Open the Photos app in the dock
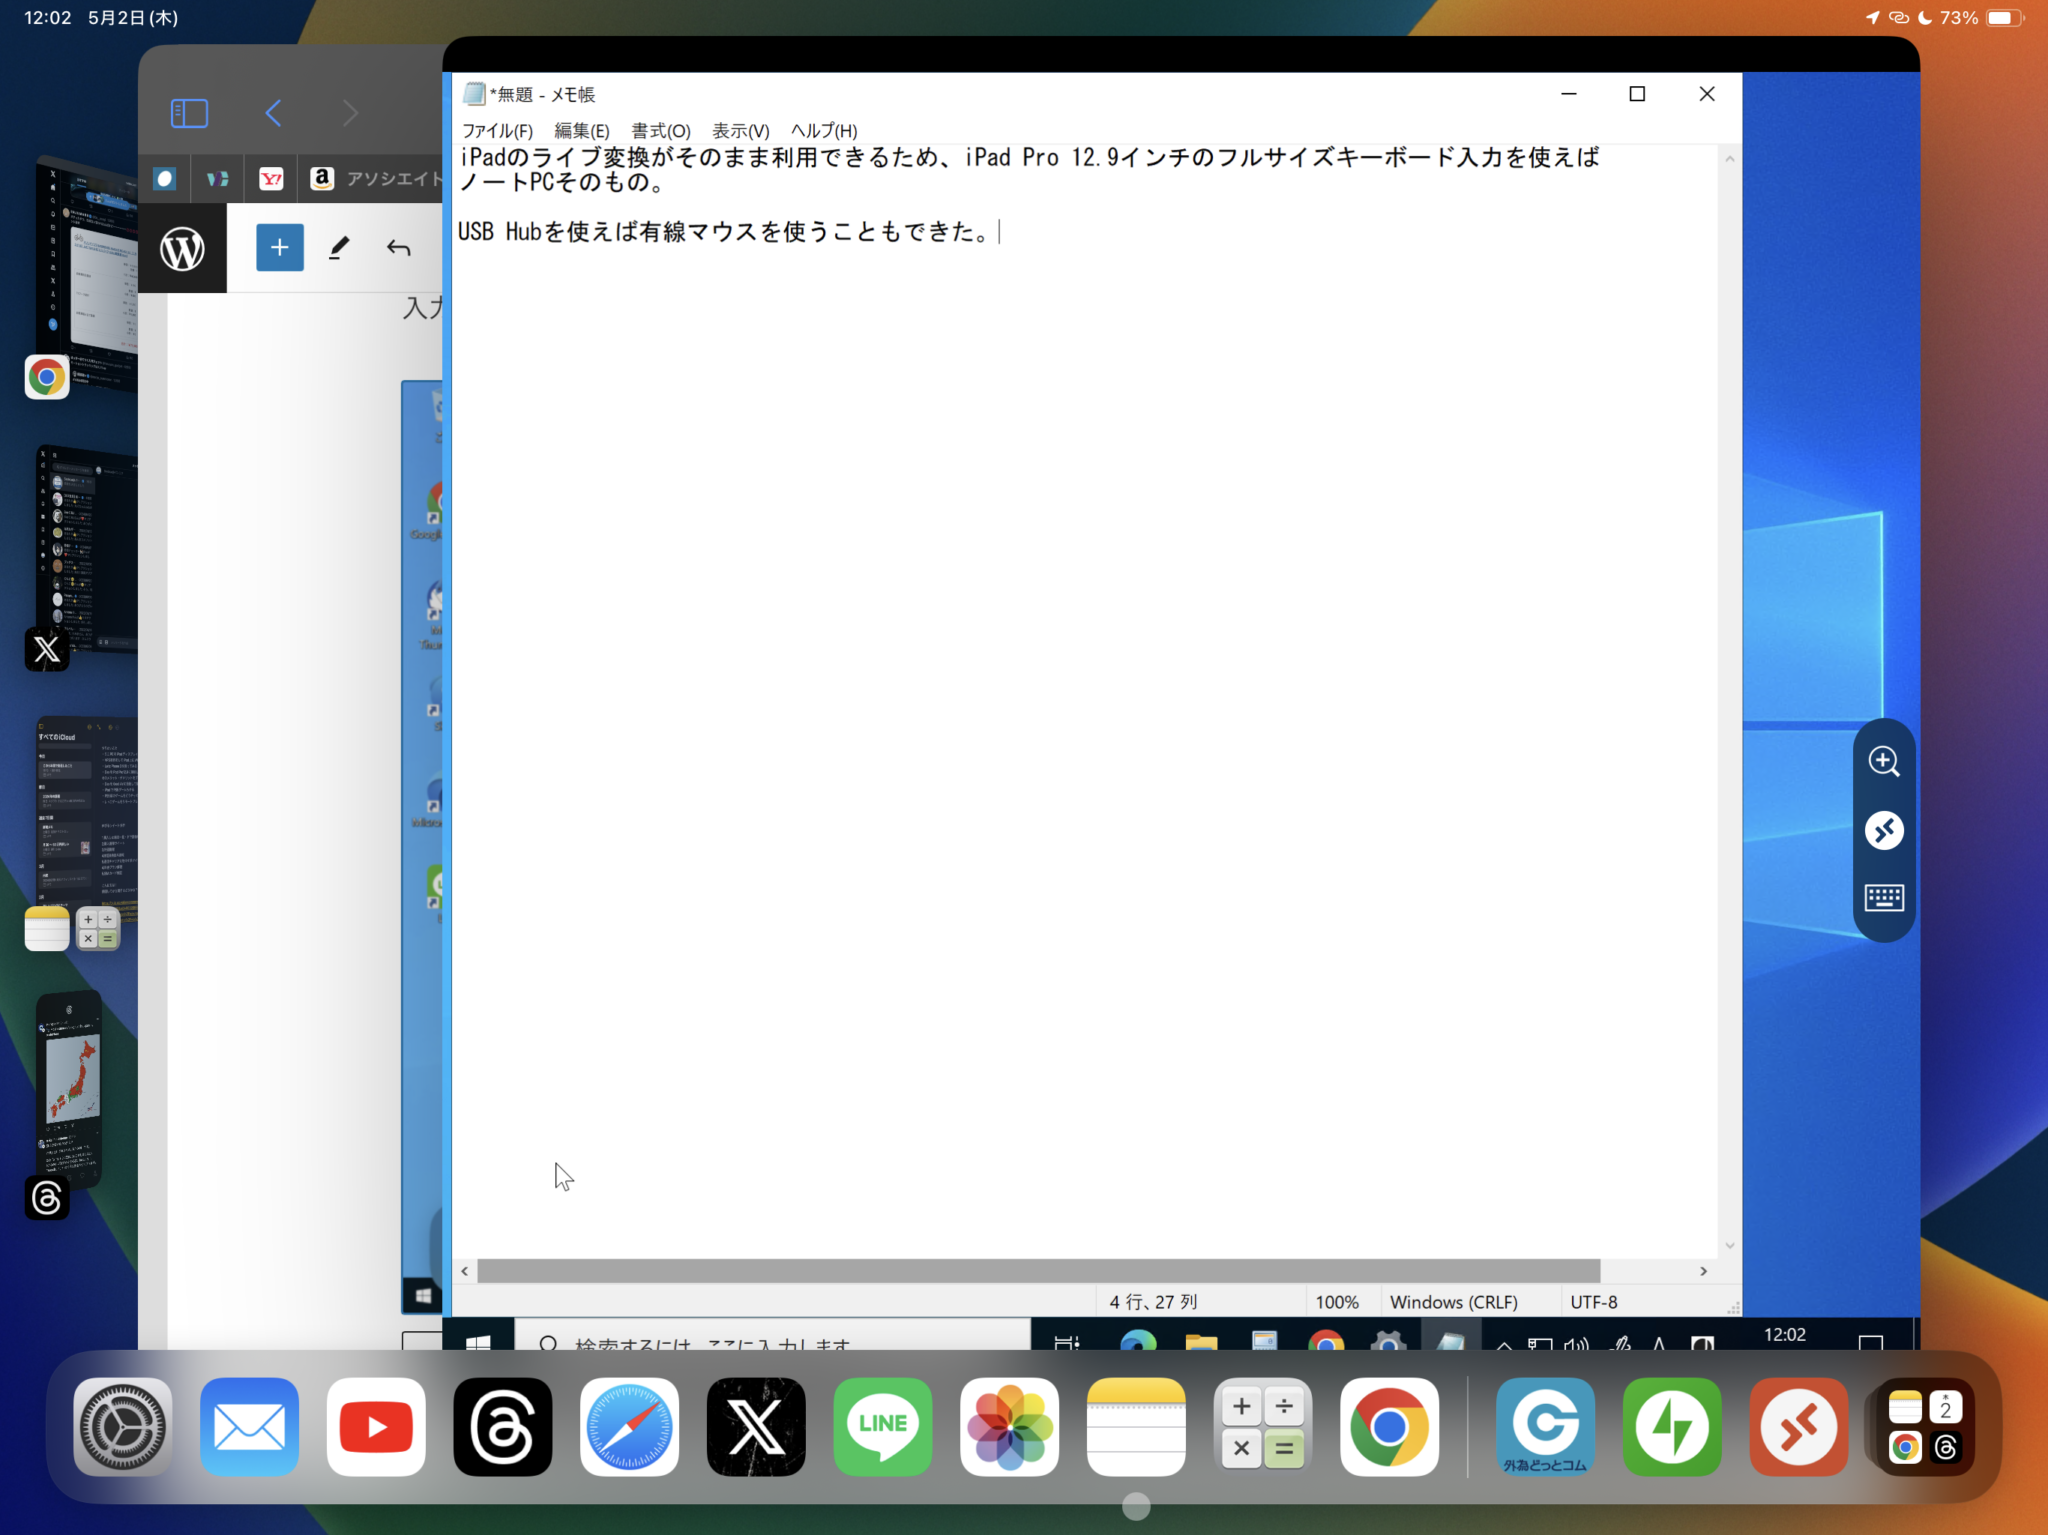Viewport: 2048px width, 1535px height. click(1010, 1427)
